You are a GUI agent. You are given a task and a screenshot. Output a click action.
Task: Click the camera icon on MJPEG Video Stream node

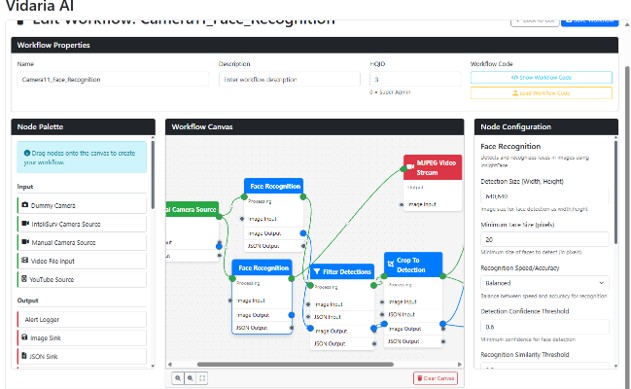pos(410,167)
